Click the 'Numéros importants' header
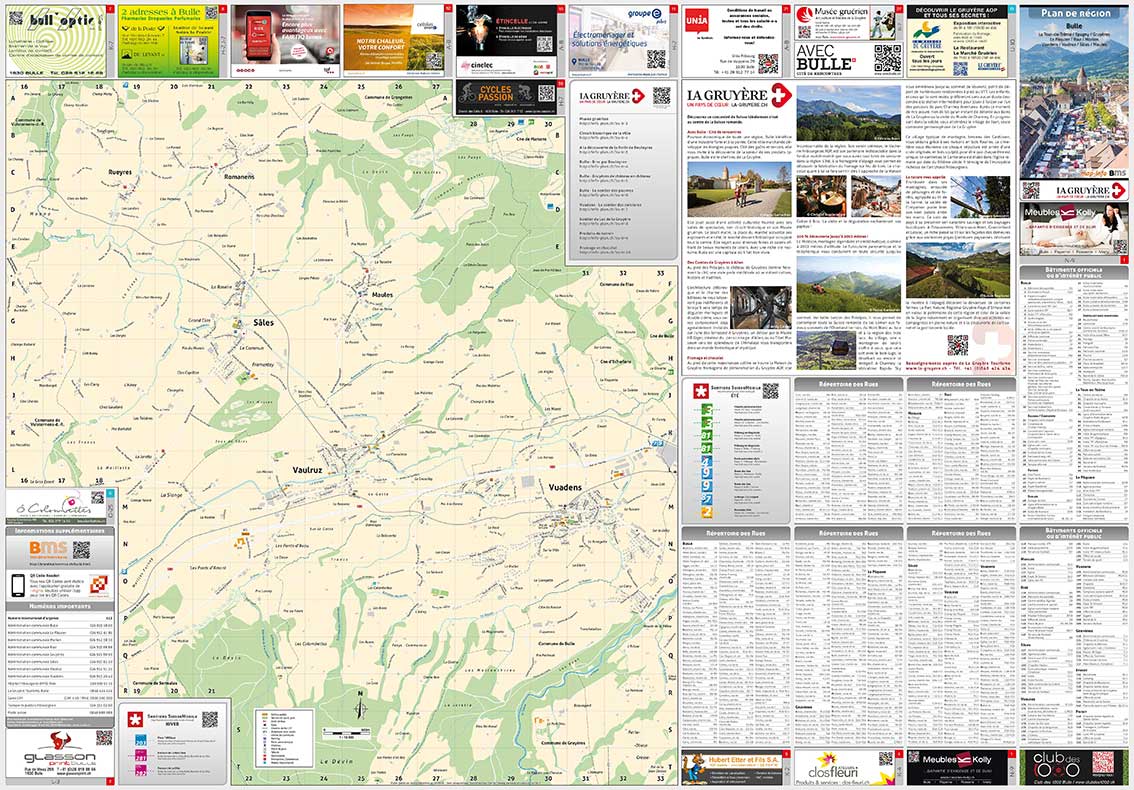This screenshot has height=790, width=1134. (x=60, y=606)
